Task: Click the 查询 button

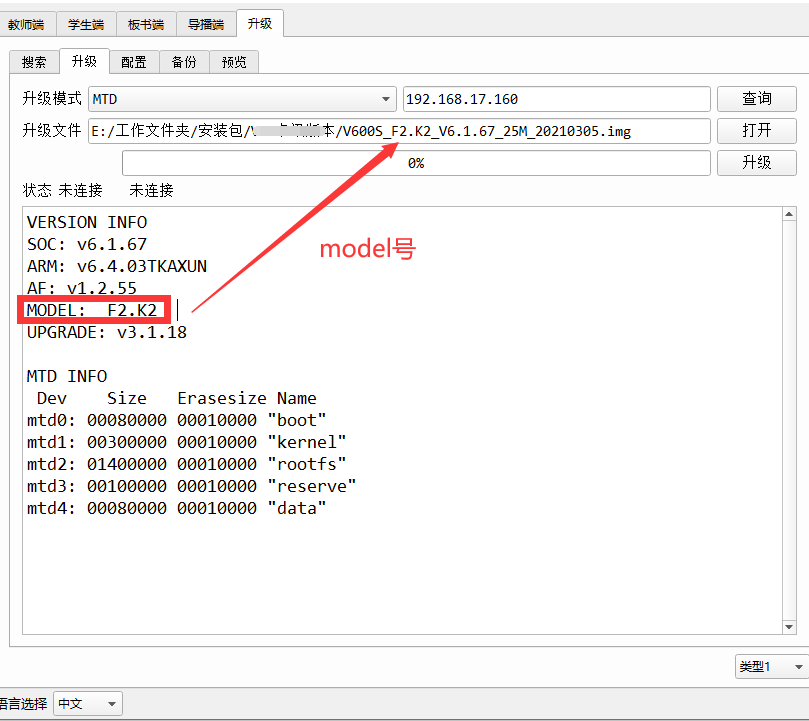Action: 757,99
